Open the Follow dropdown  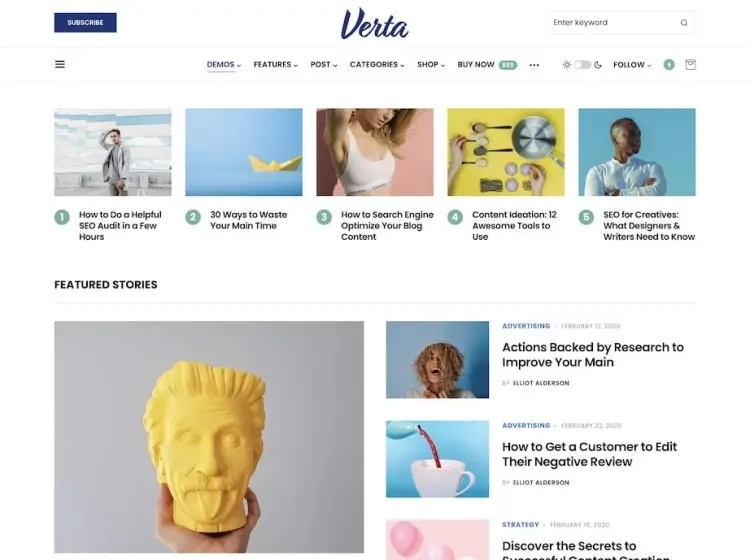pos(632,65)
